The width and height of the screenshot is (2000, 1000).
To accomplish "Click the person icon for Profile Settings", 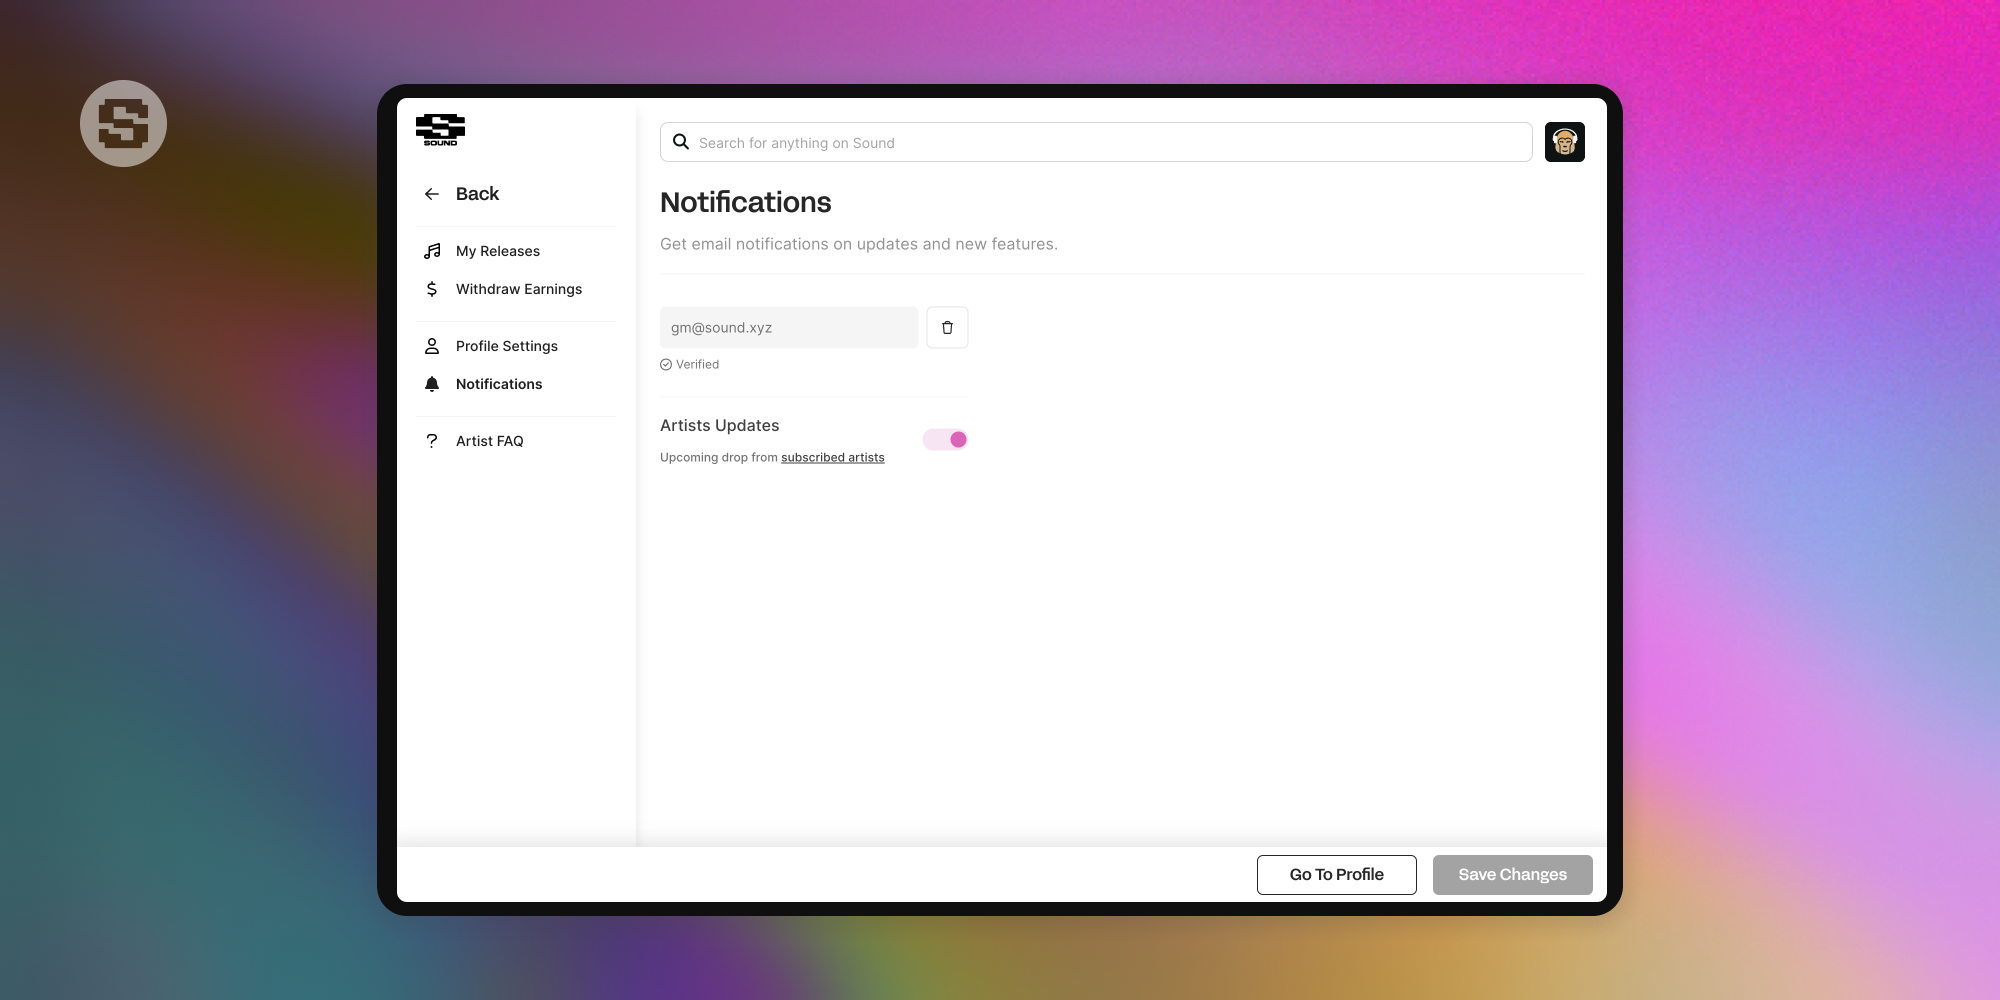I will (432, 346).
